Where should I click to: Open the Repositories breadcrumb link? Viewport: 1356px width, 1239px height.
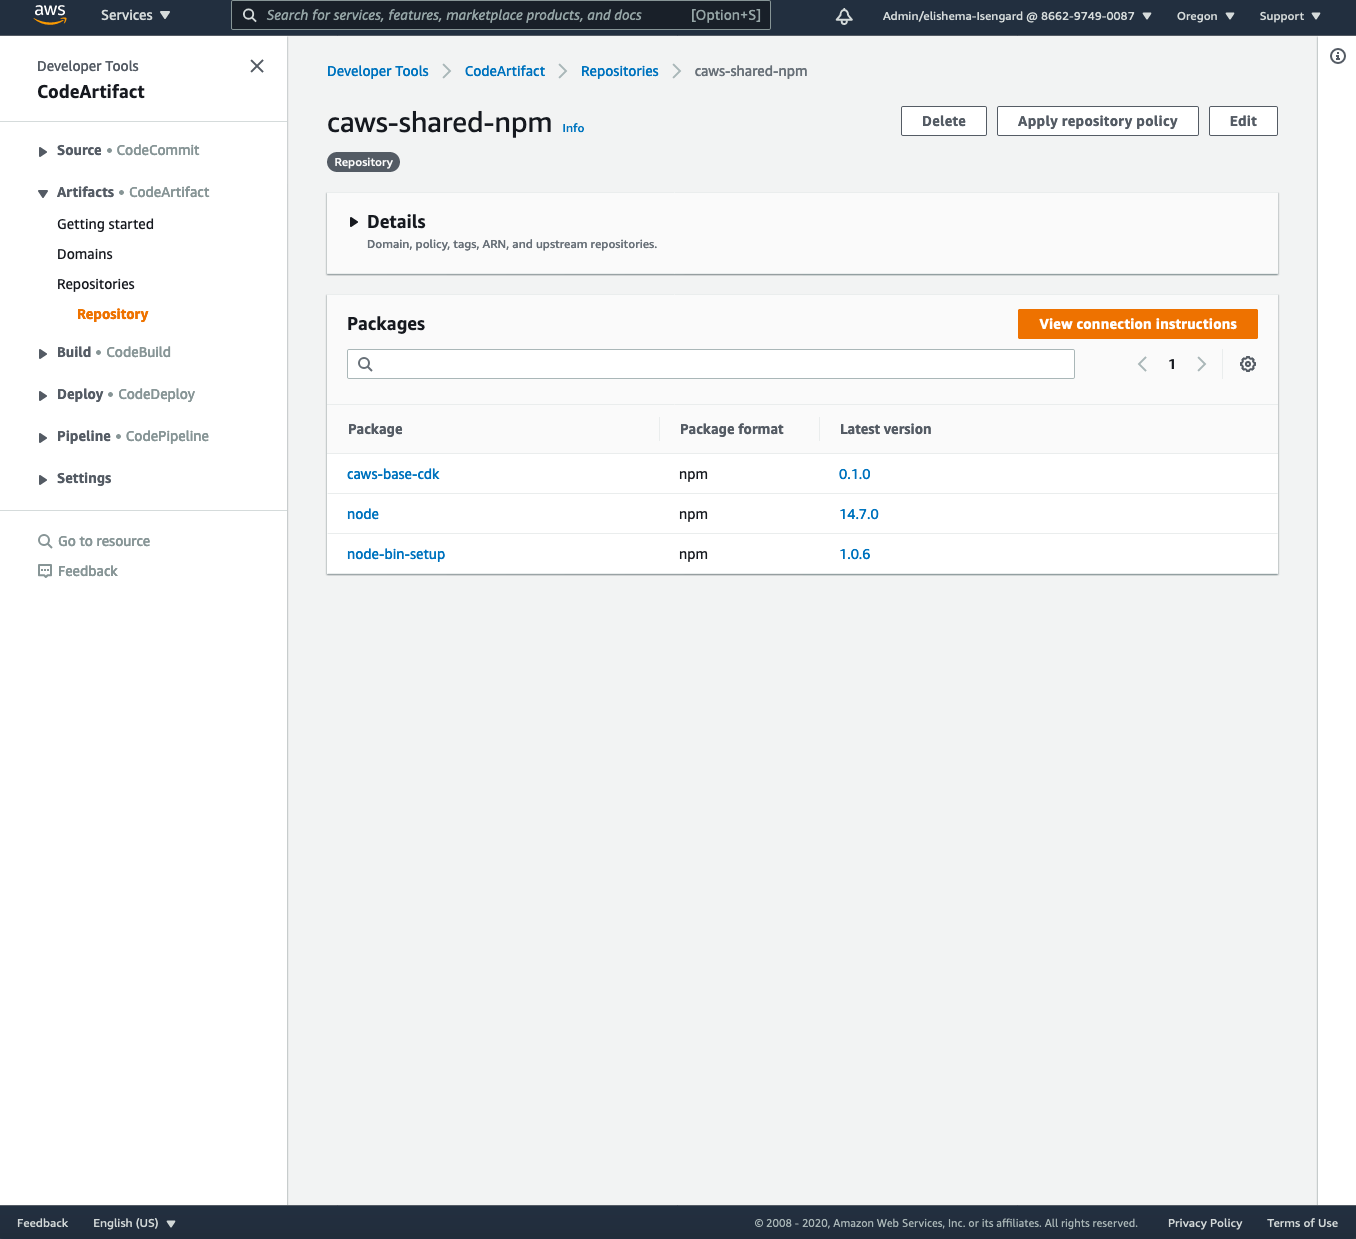620,71
